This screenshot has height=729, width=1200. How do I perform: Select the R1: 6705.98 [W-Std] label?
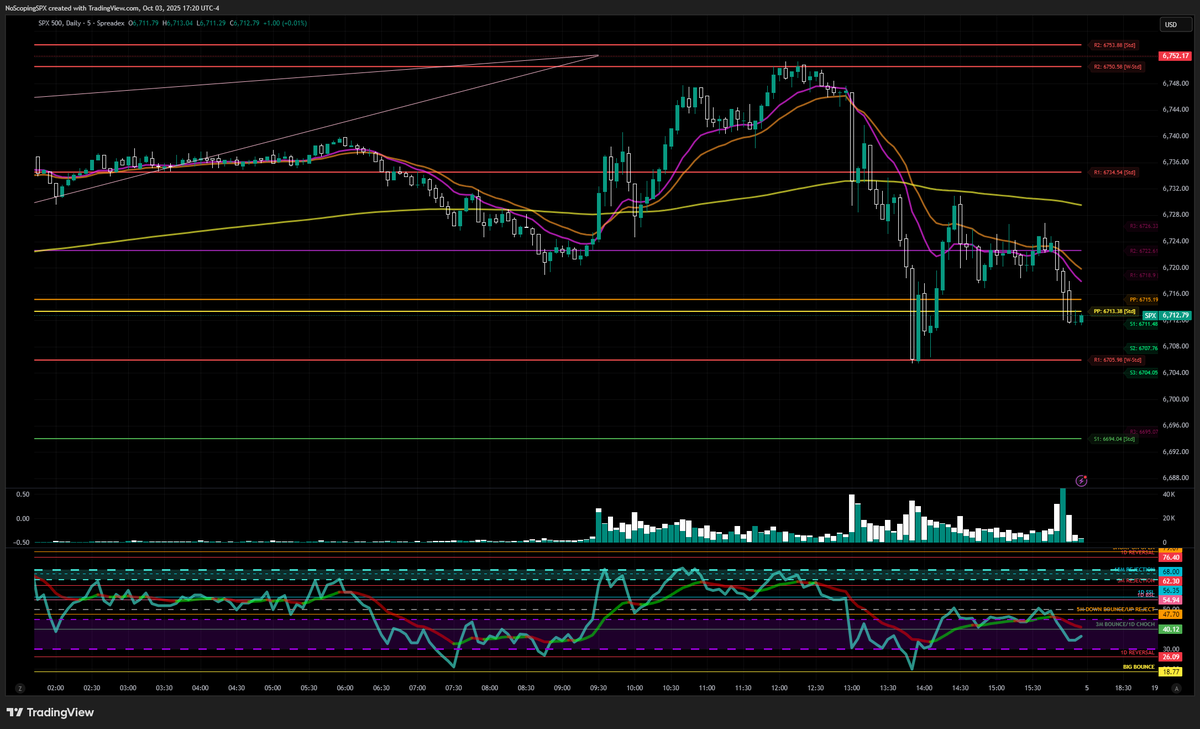tap(1118, 360)
